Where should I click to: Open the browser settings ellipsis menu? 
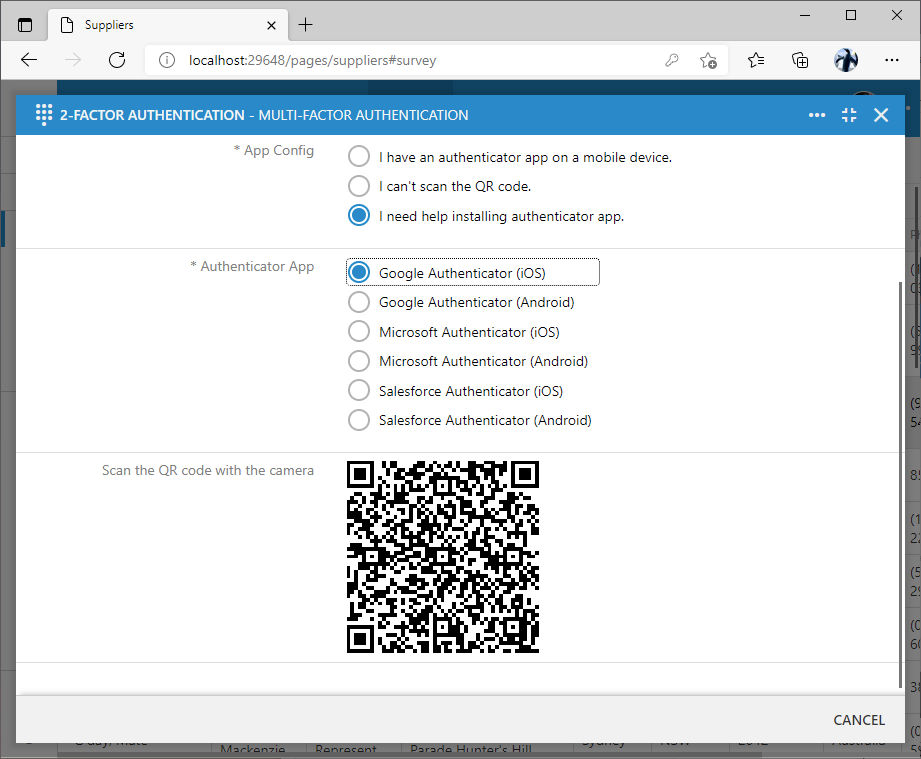tap(892, 60)
